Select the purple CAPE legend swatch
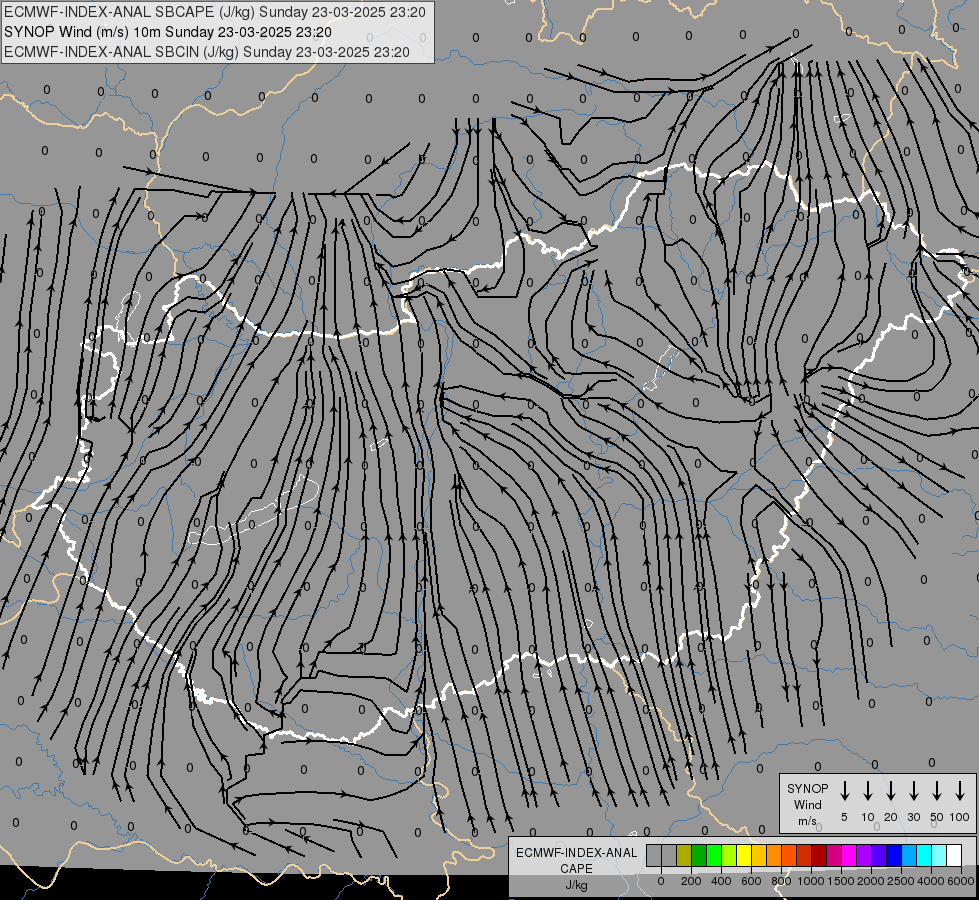 click(864, 855)
